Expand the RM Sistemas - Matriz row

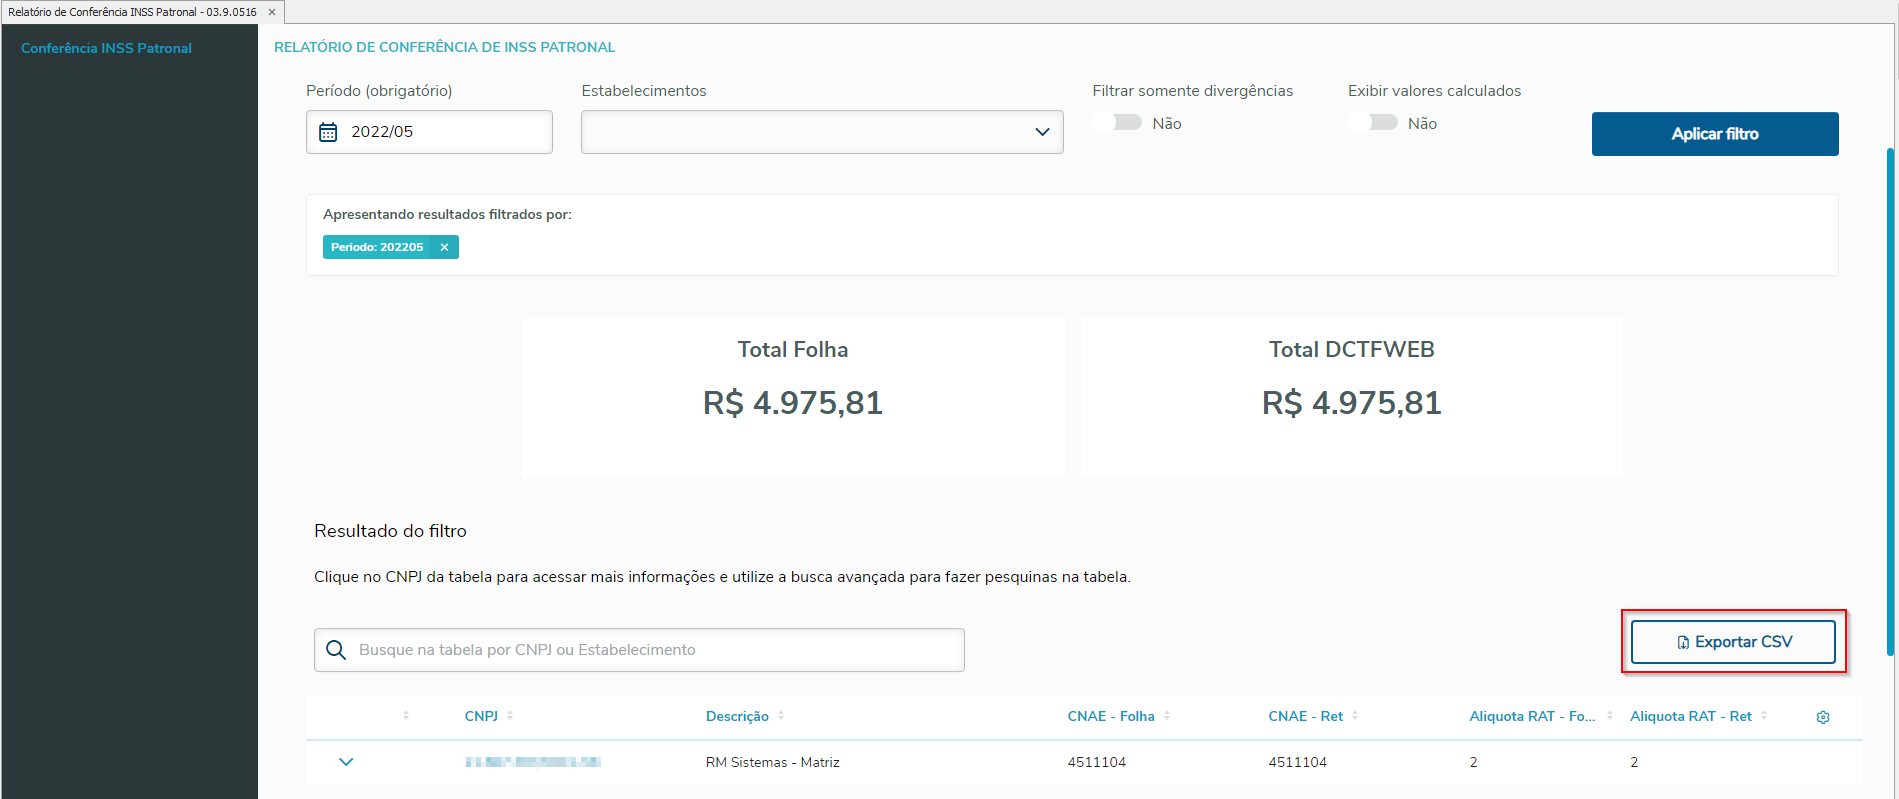(346, 762)
